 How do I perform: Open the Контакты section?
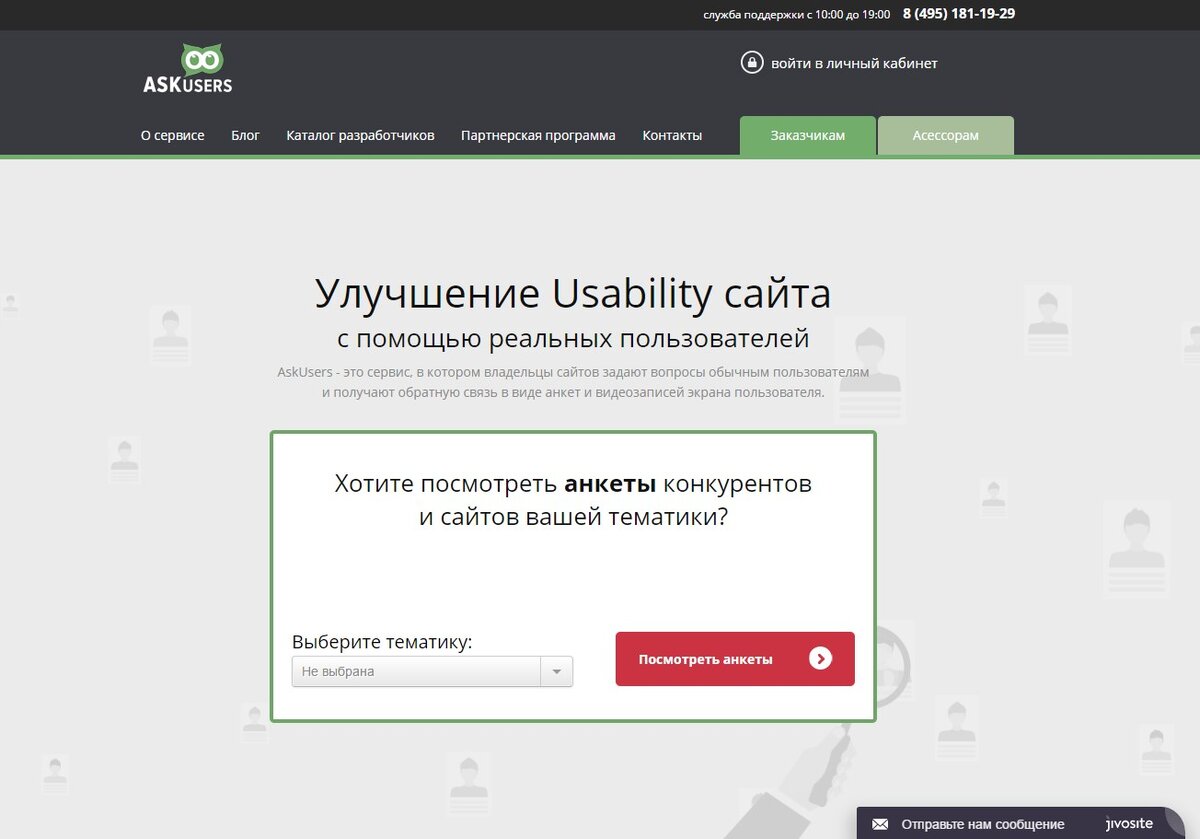(x=672, y=135)
